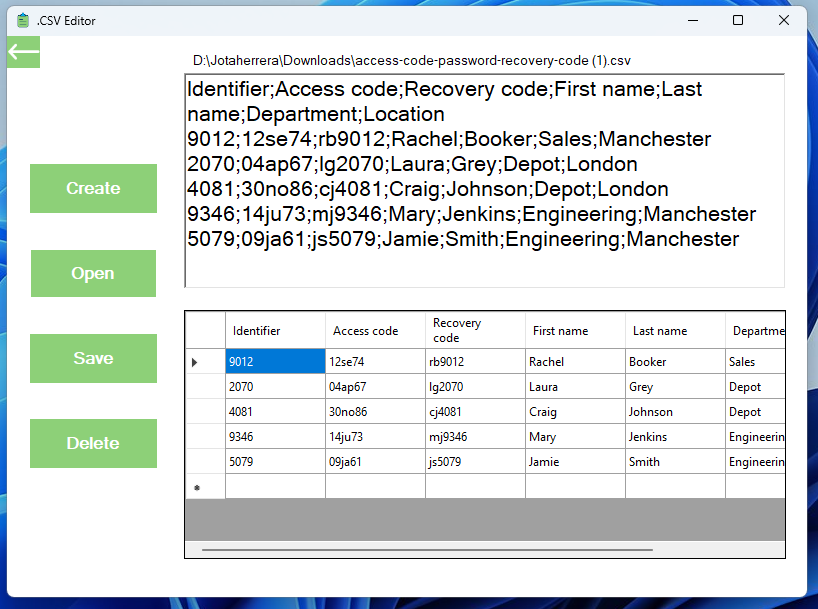Image resolution: width=818 pixels, height=609 pixels.
Task: Click the Create button
Action: [93, 188]
